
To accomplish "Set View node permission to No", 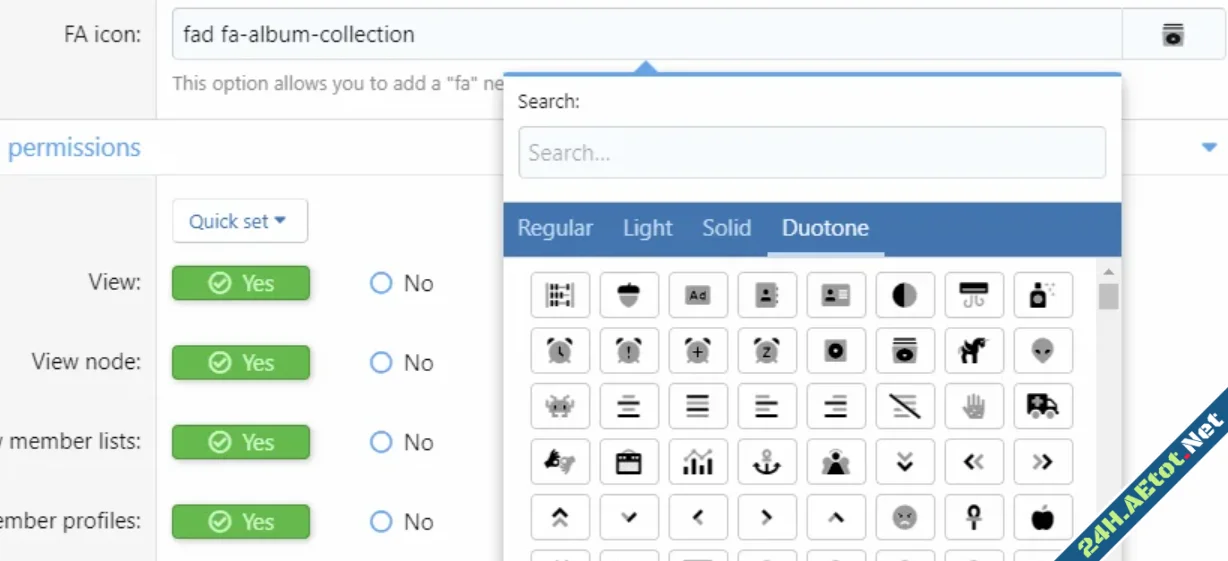I will point(381,362).
